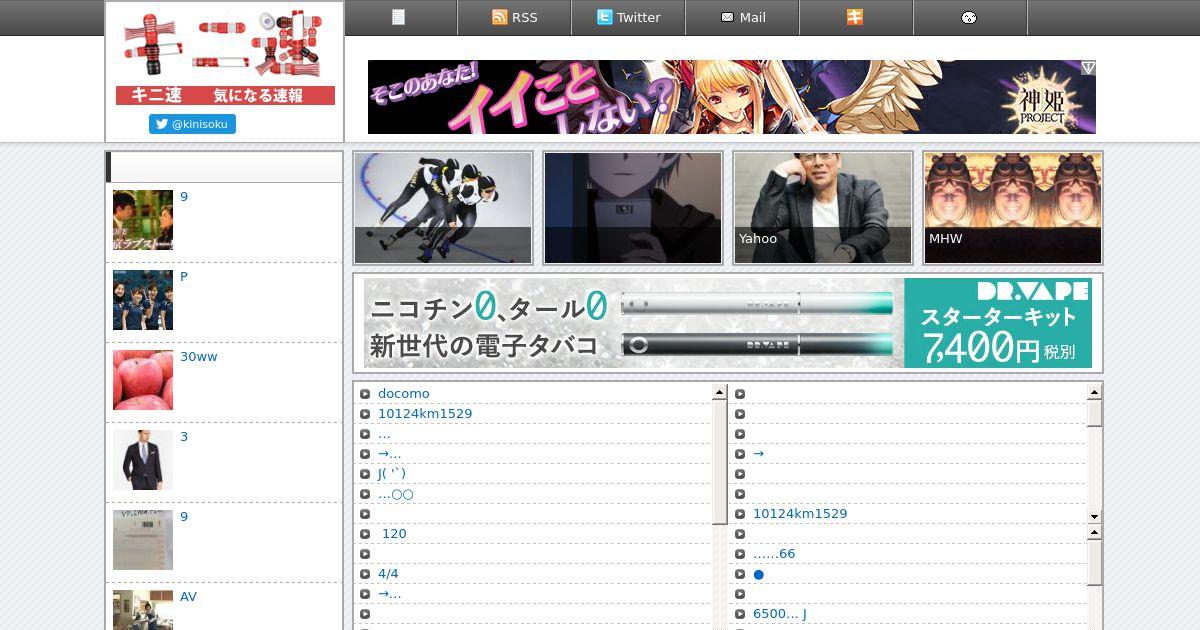Open the 4/4 headline link

click(x=388, y=573)
